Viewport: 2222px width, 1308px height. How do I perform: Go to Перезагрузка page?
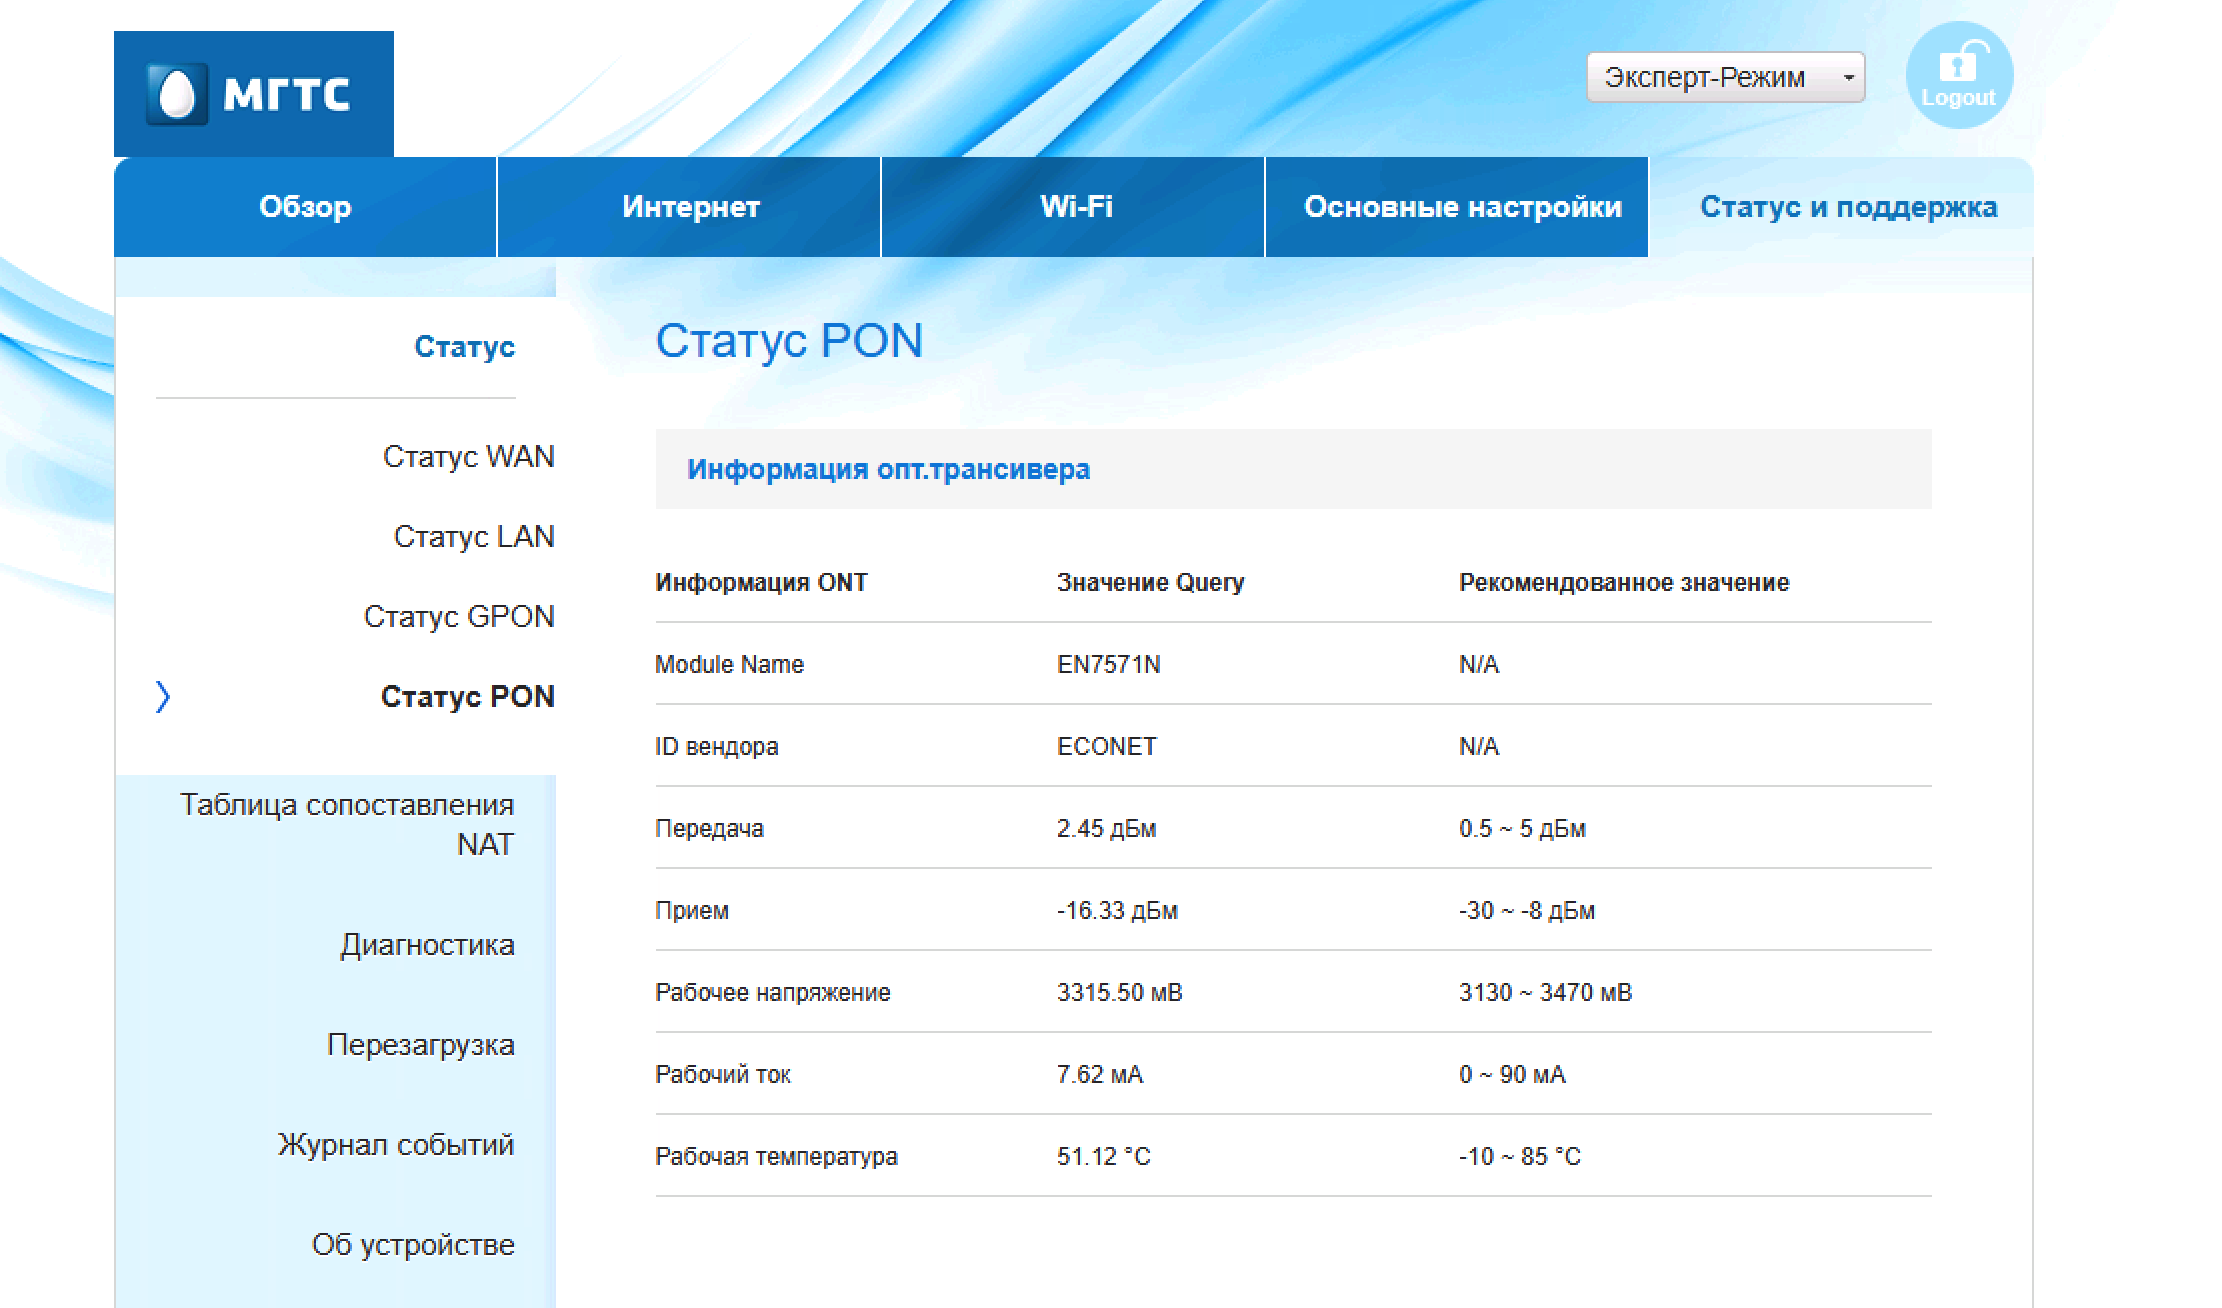coord(420,1045)
